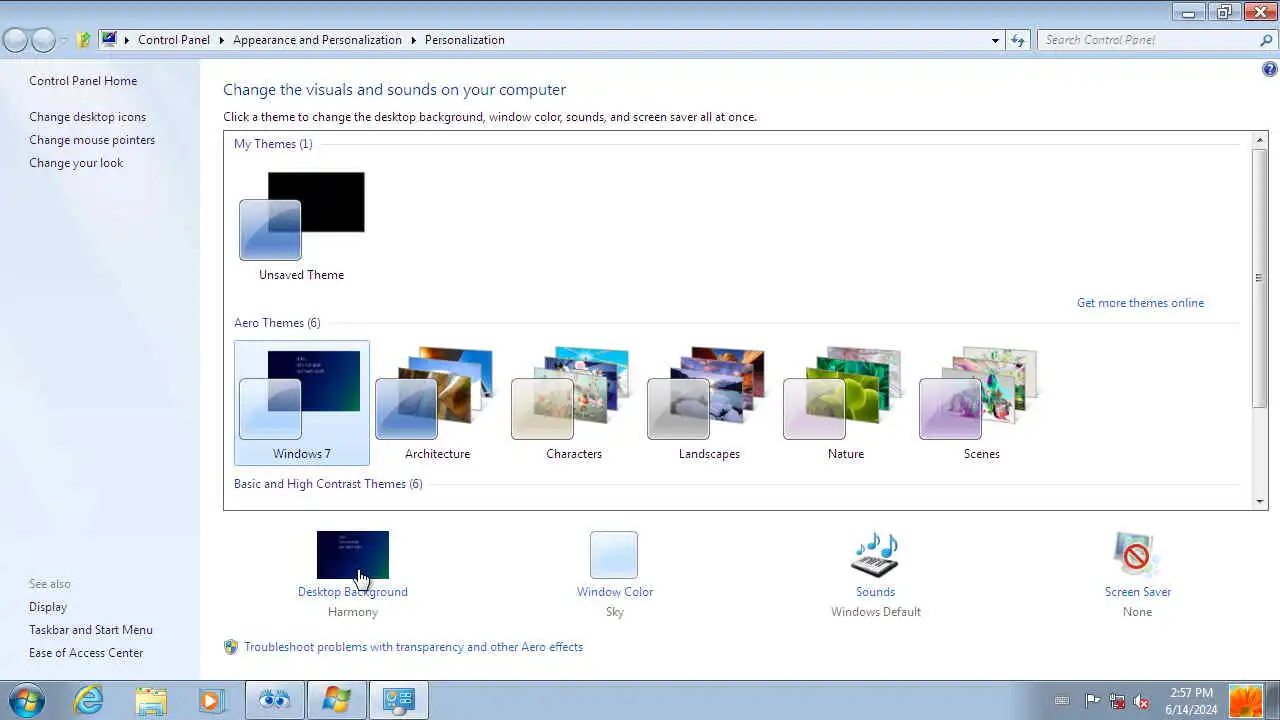Image resolution: width=1280 pixels, height=720 pixels.
Task: Click the My Themes (1) heading
Action: coord(273,144)
